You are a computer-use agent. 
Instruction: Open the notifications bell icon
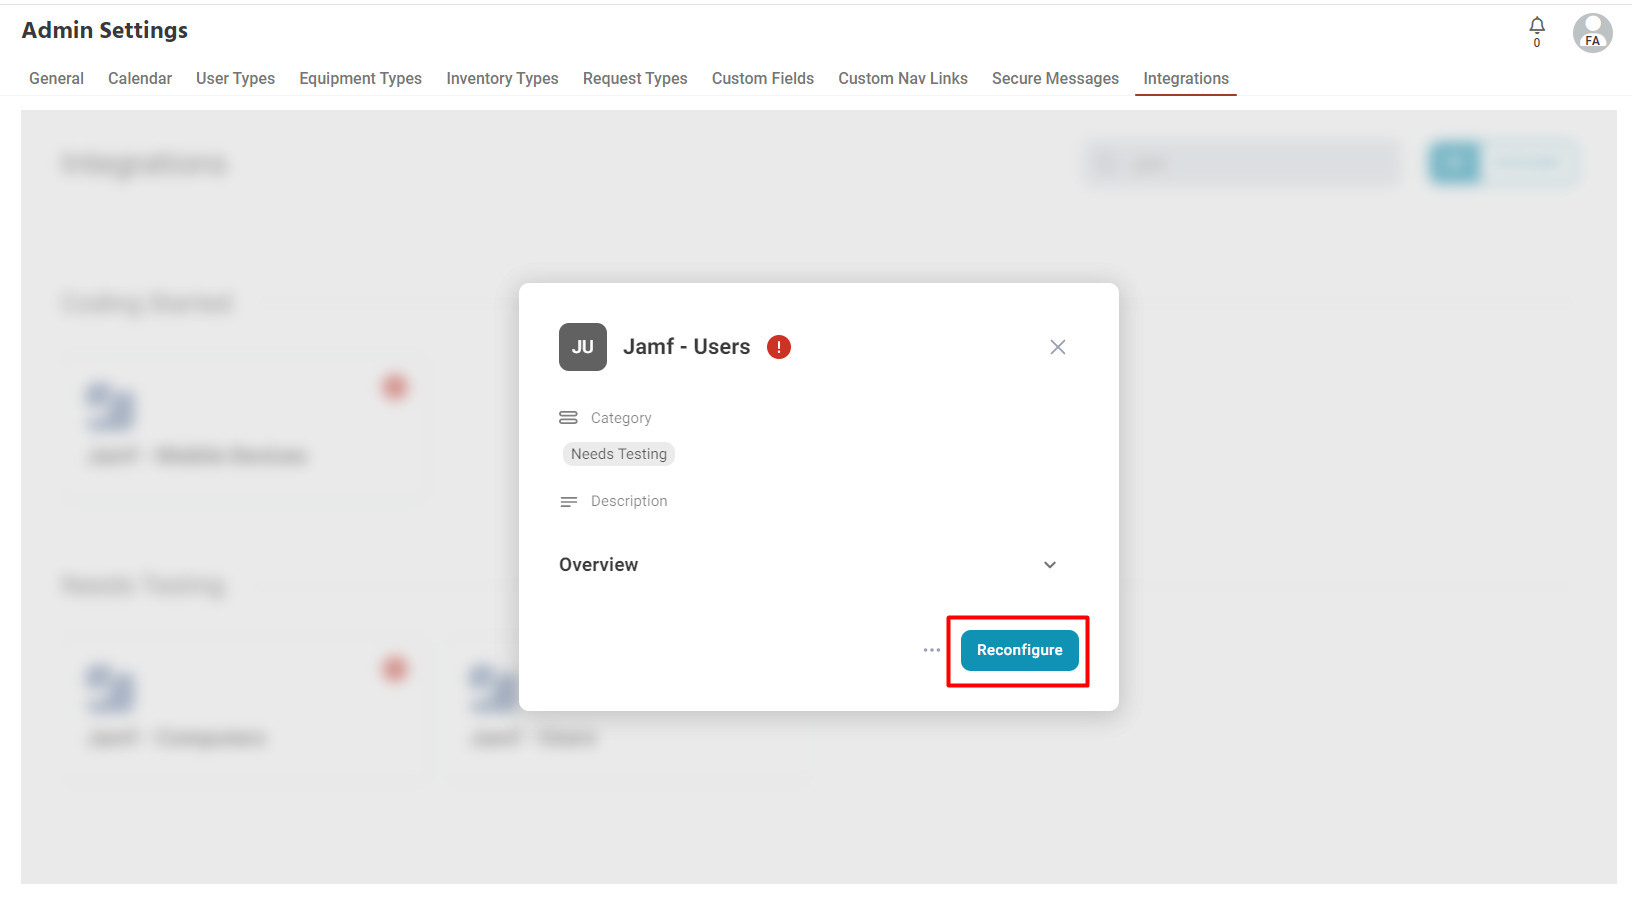point(1537,26)
